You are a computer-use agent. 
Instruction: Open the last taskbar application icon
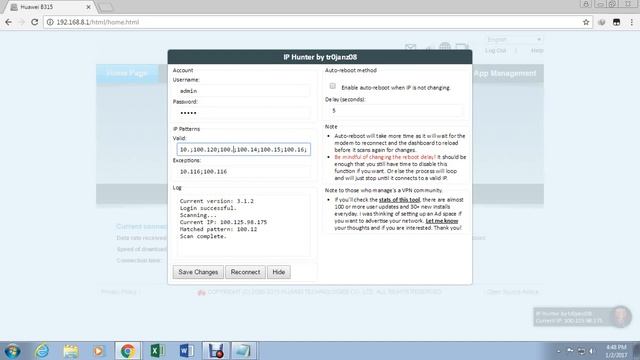(x=244, y=351)
